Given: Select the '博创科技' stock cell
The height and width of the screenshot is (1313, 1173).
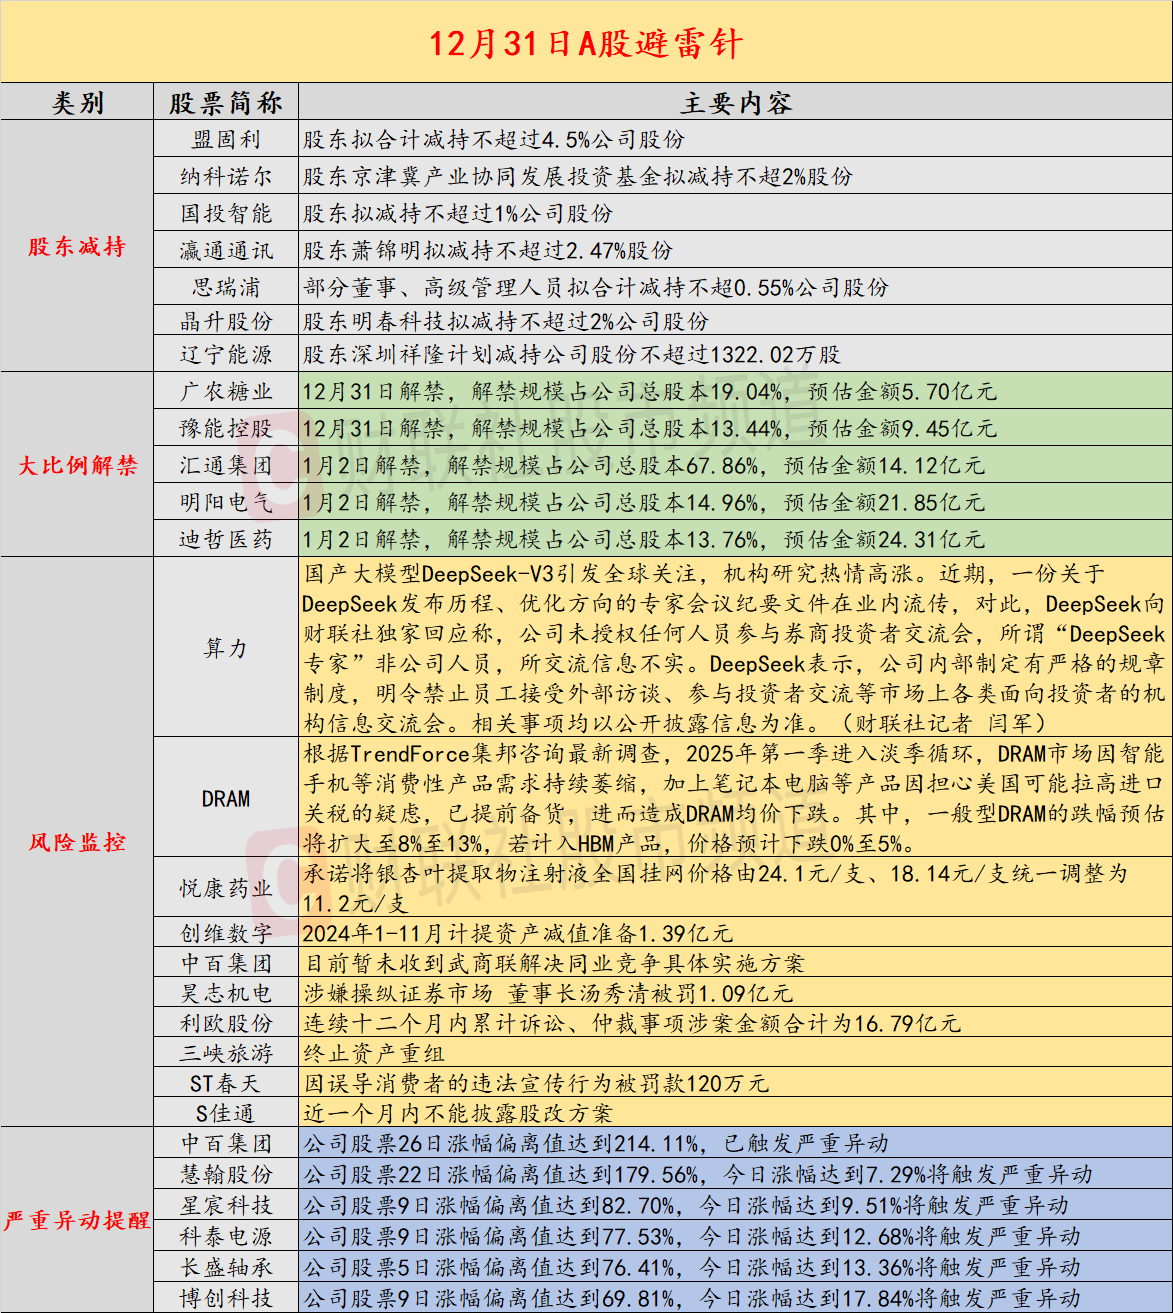Looking at the screenshot, I should (x=226, y=1298).
